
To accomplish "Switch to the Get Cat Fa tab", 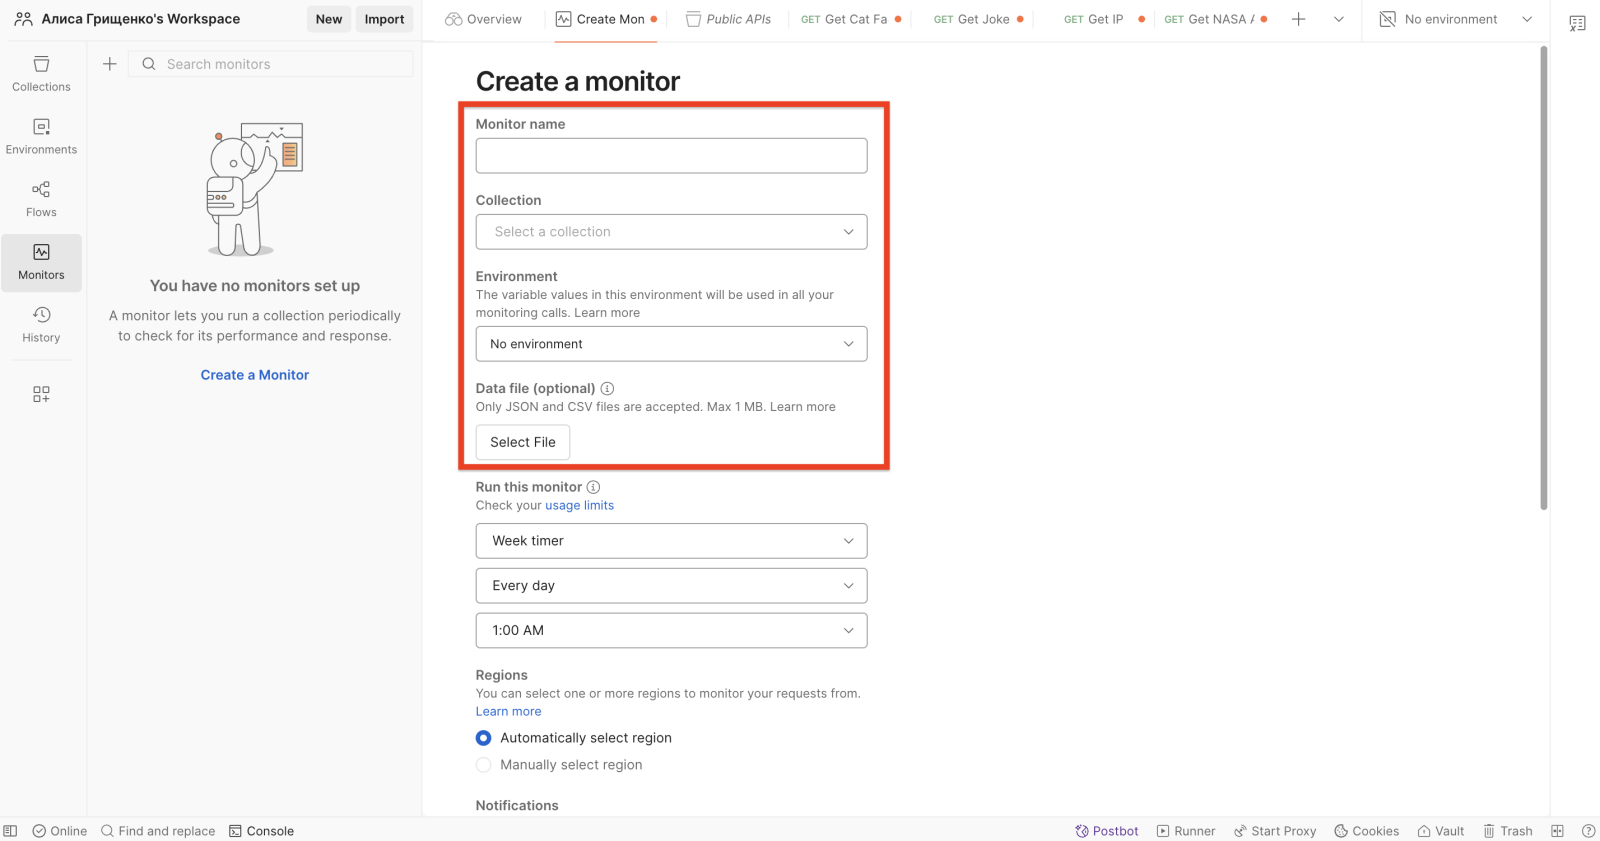I will (851, 19).
